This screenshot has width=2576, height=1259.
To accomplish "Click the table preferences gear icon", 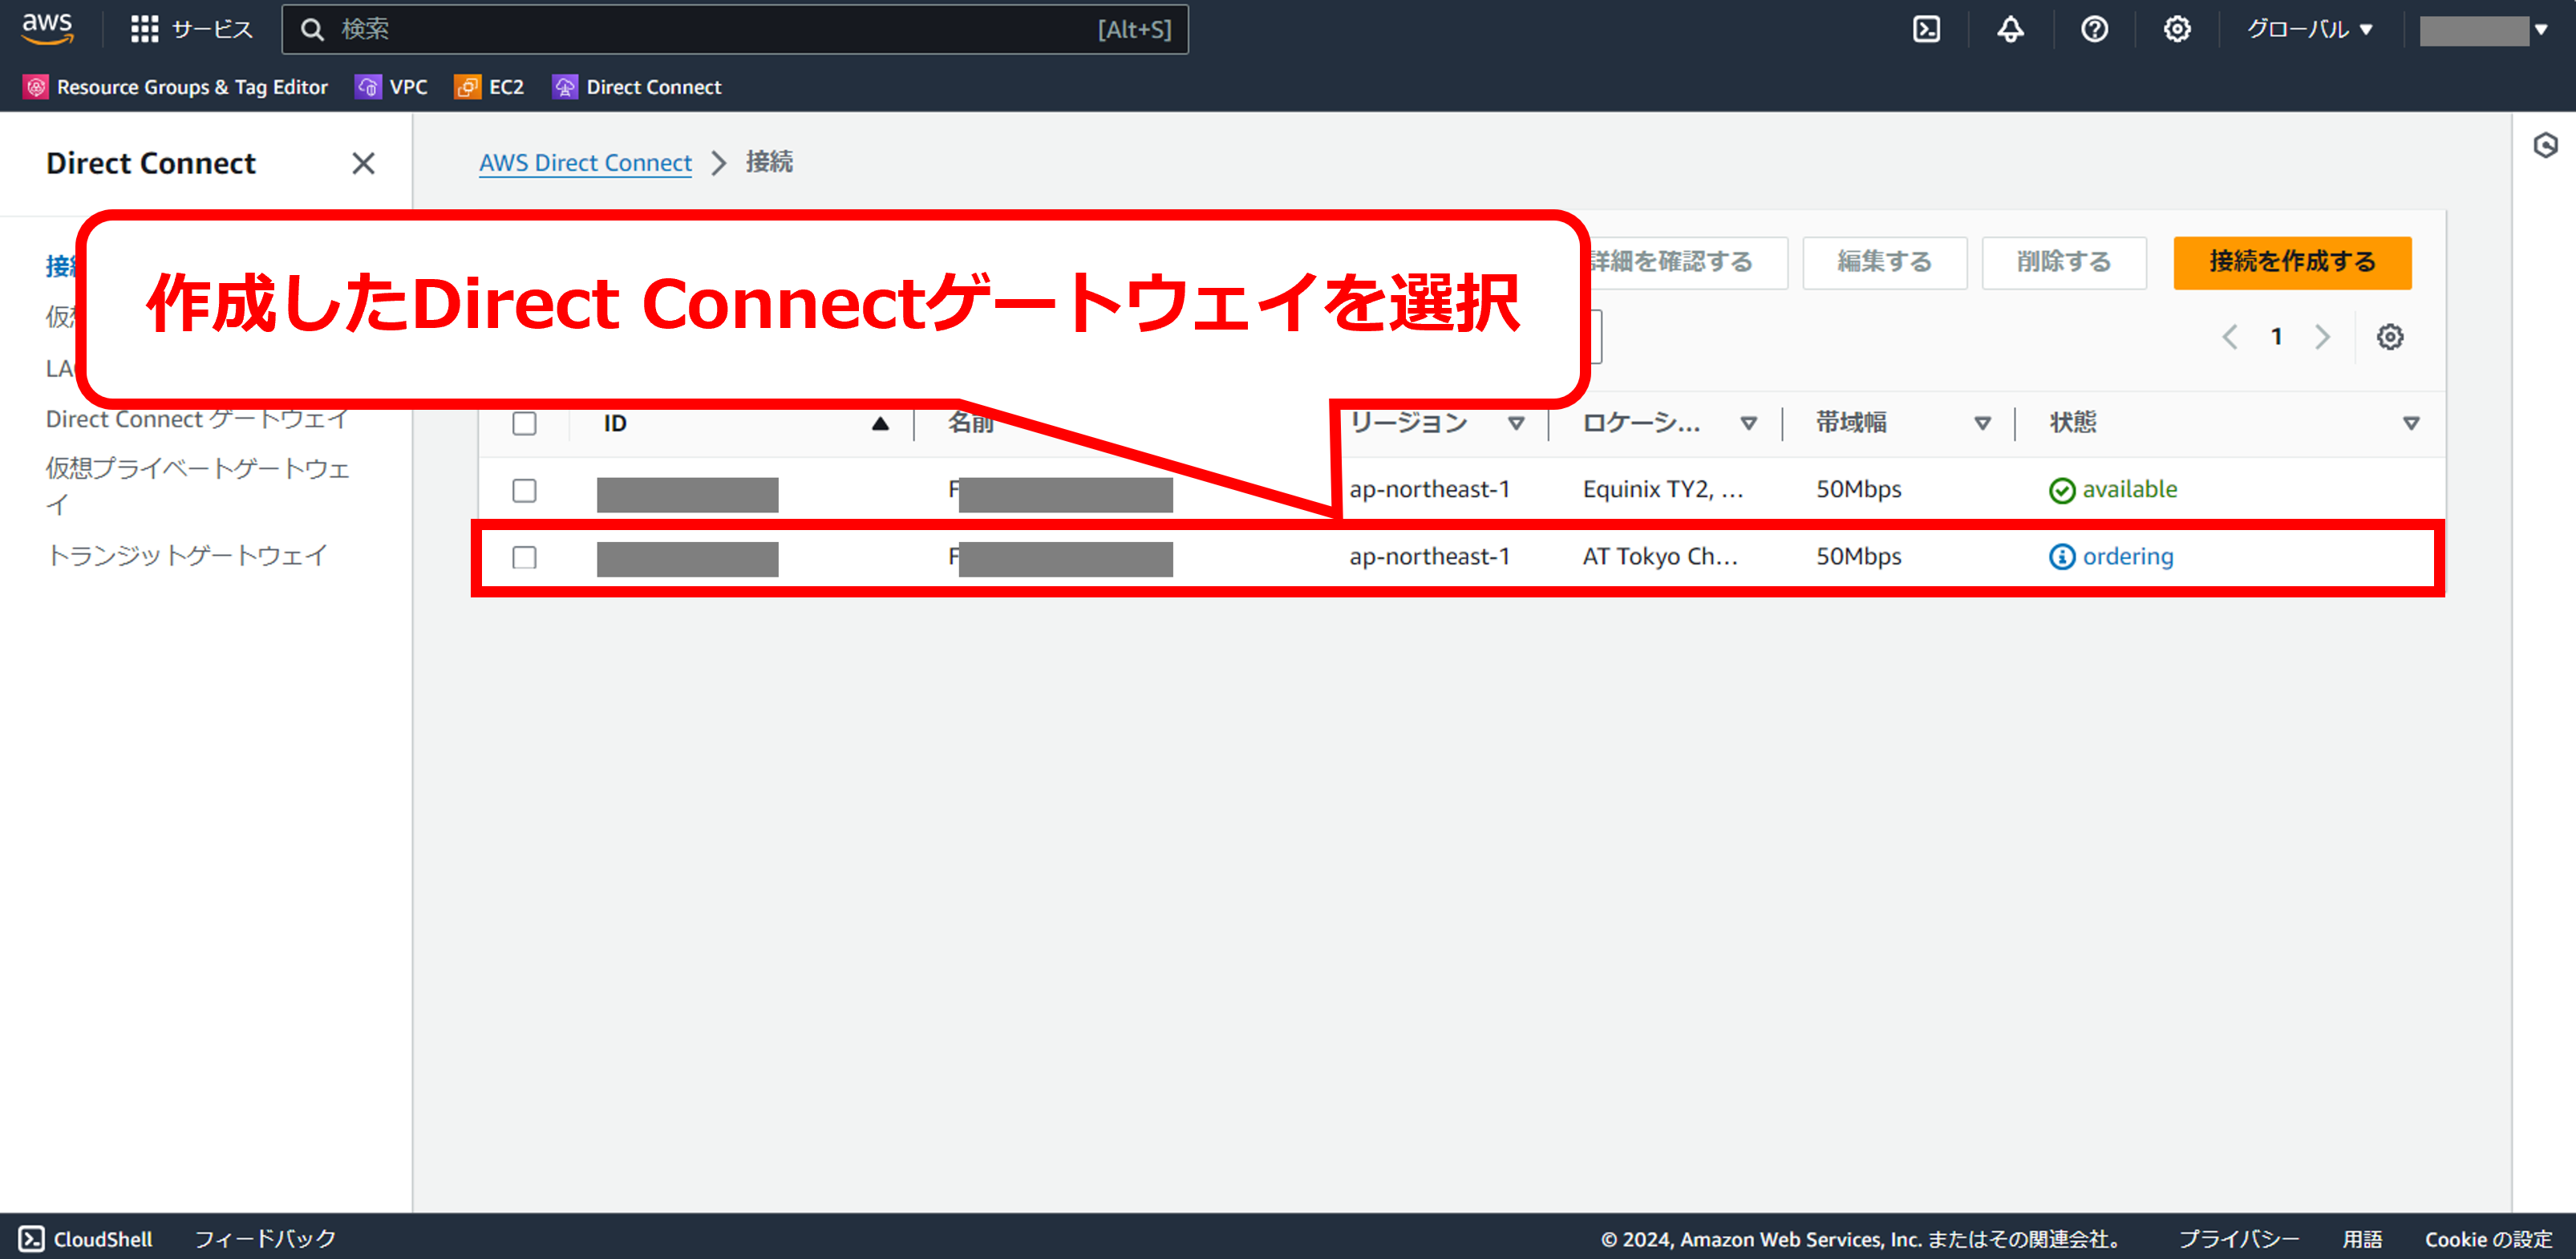I will (2389, 337).
